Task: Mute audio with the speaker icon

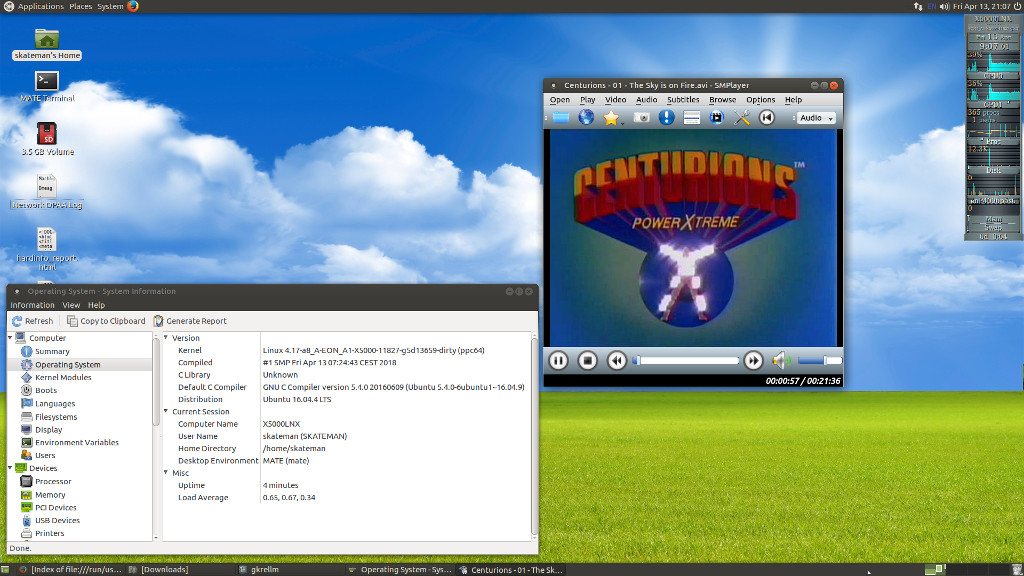Action: (x=781, y=360)
